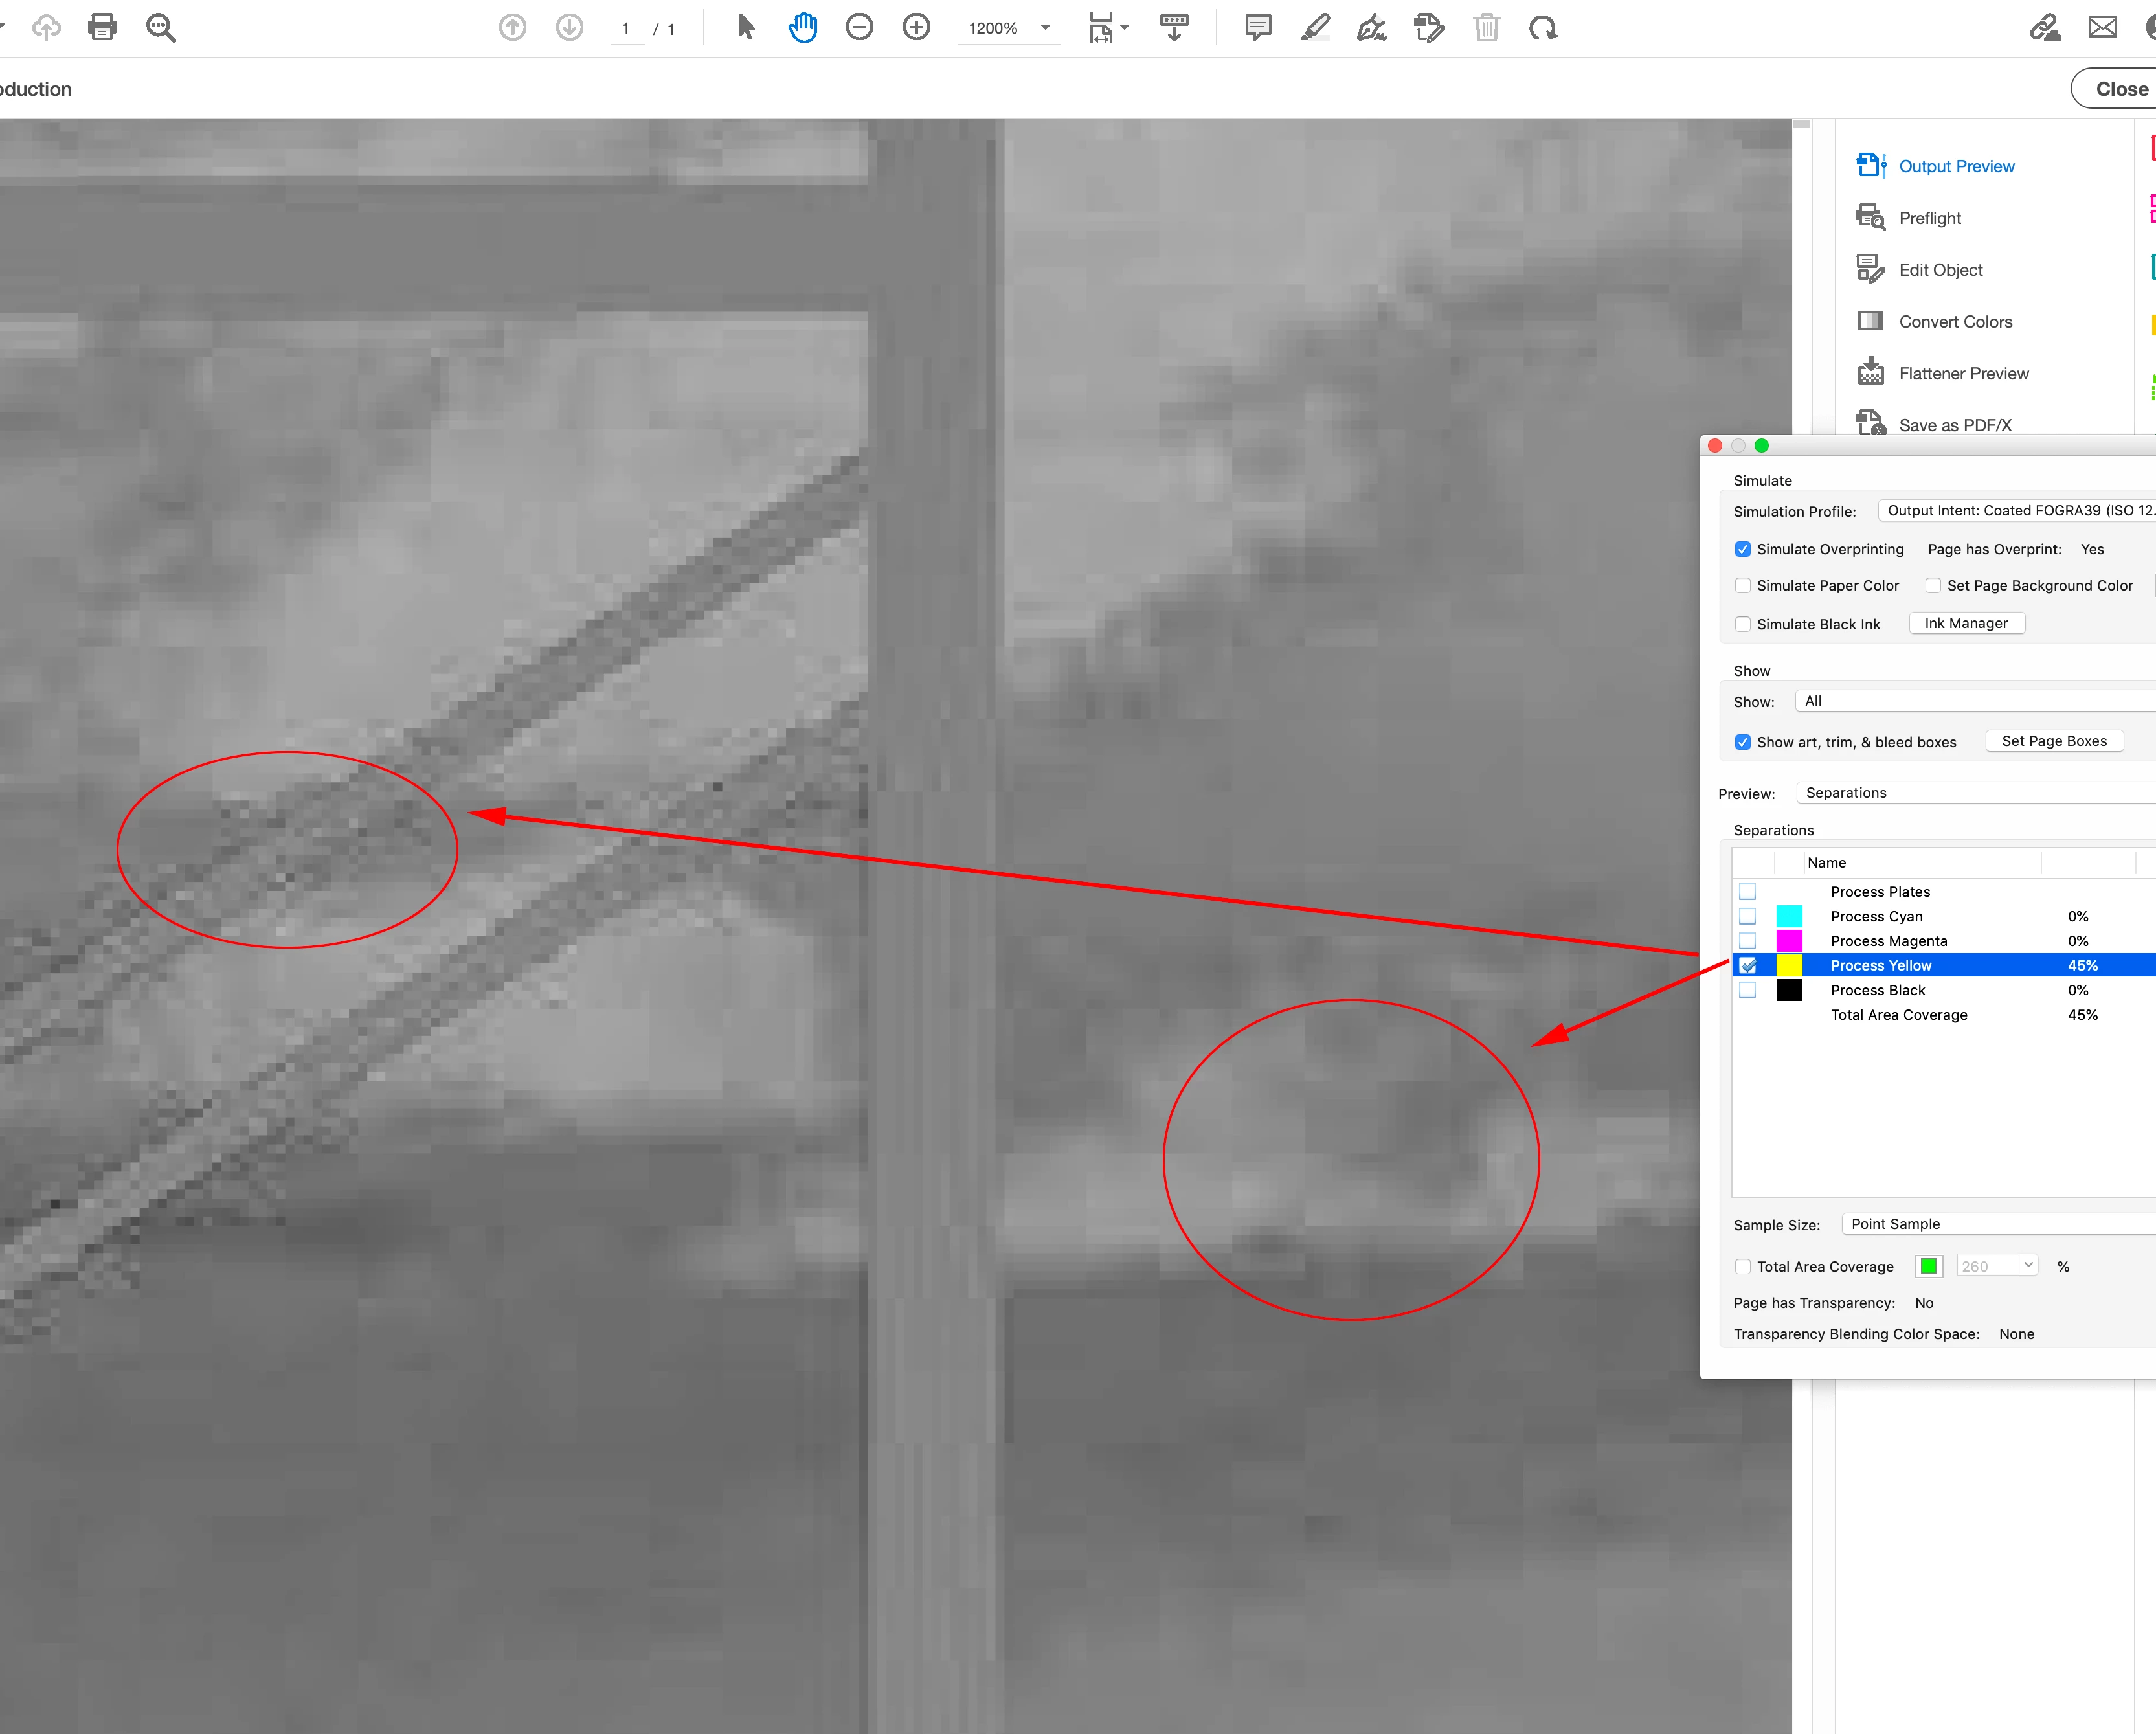
Task: Click the email envelope icon
Action: pyautogui.click(x=2102, y=27)
